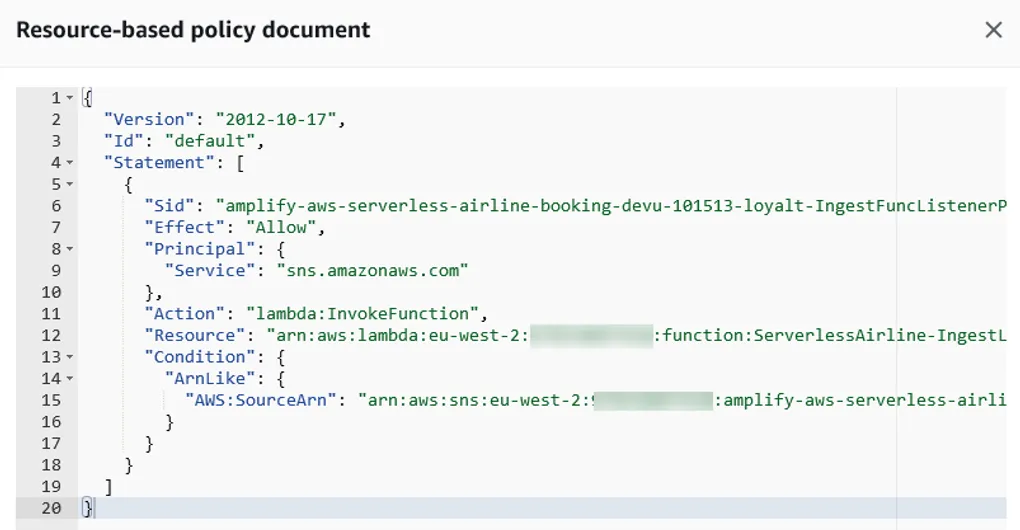
Task: Place cursor after closing brace on line 20
Action: tap(94, 508)
